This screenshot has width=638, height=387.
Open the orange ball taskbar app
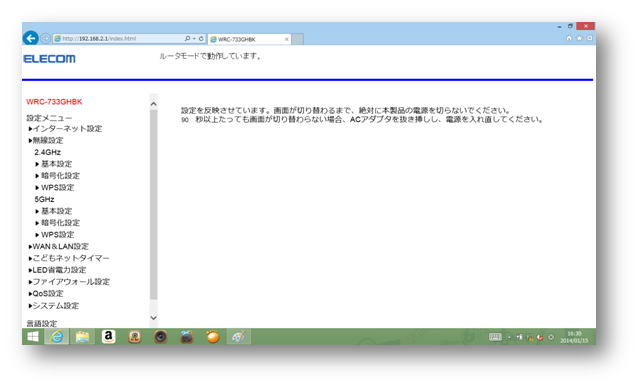click(212, 337)
